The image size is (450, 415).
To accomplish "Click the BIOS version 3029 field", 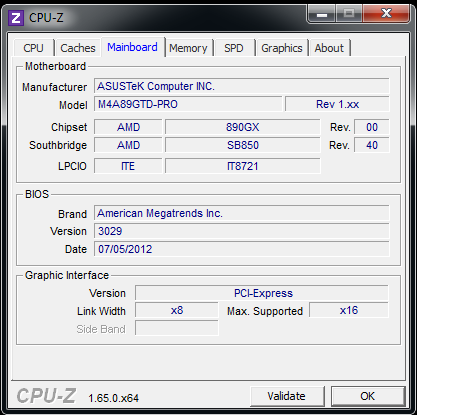I will point(241,231).
